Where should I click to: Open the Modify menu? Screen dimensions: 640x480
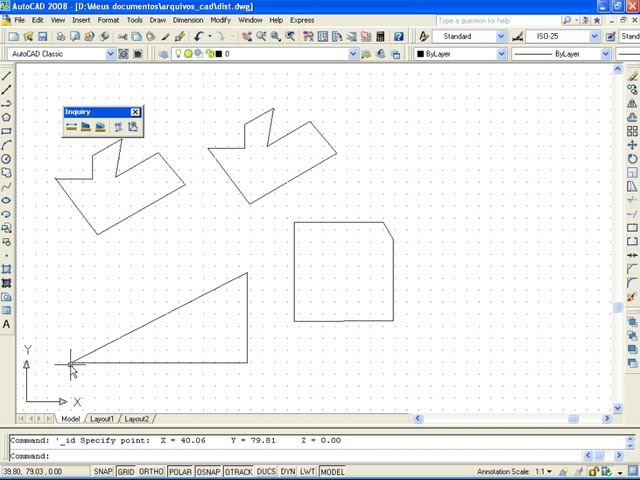(x=221, y=20)
